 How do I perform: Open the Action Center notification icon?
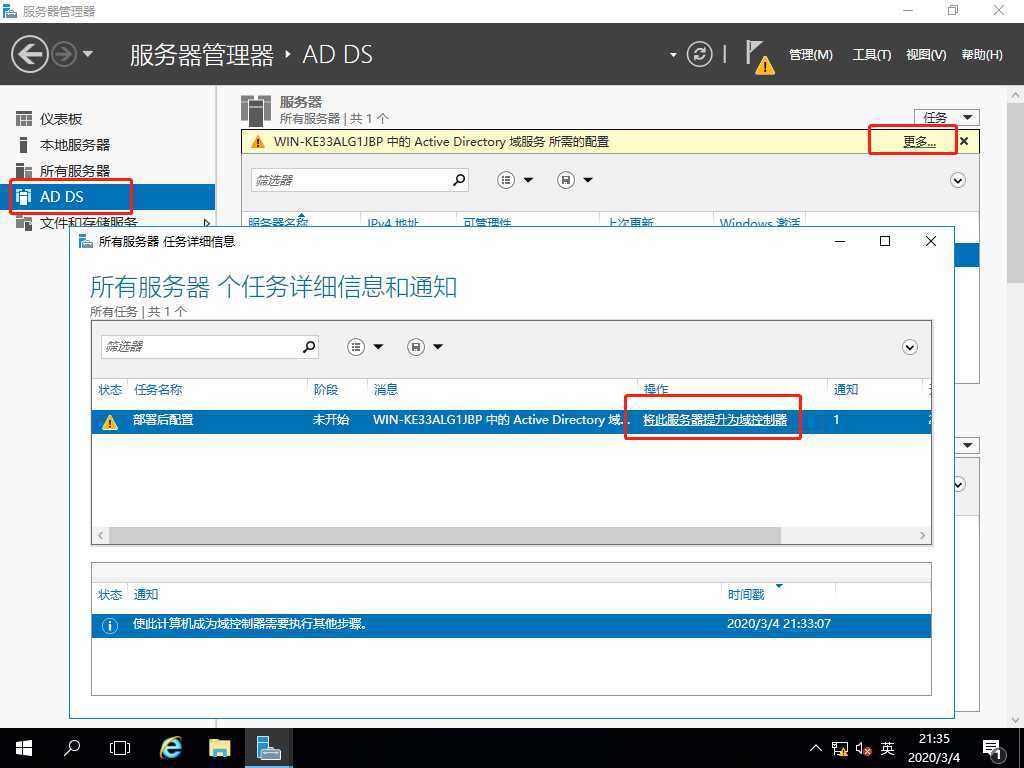point(993,748)
